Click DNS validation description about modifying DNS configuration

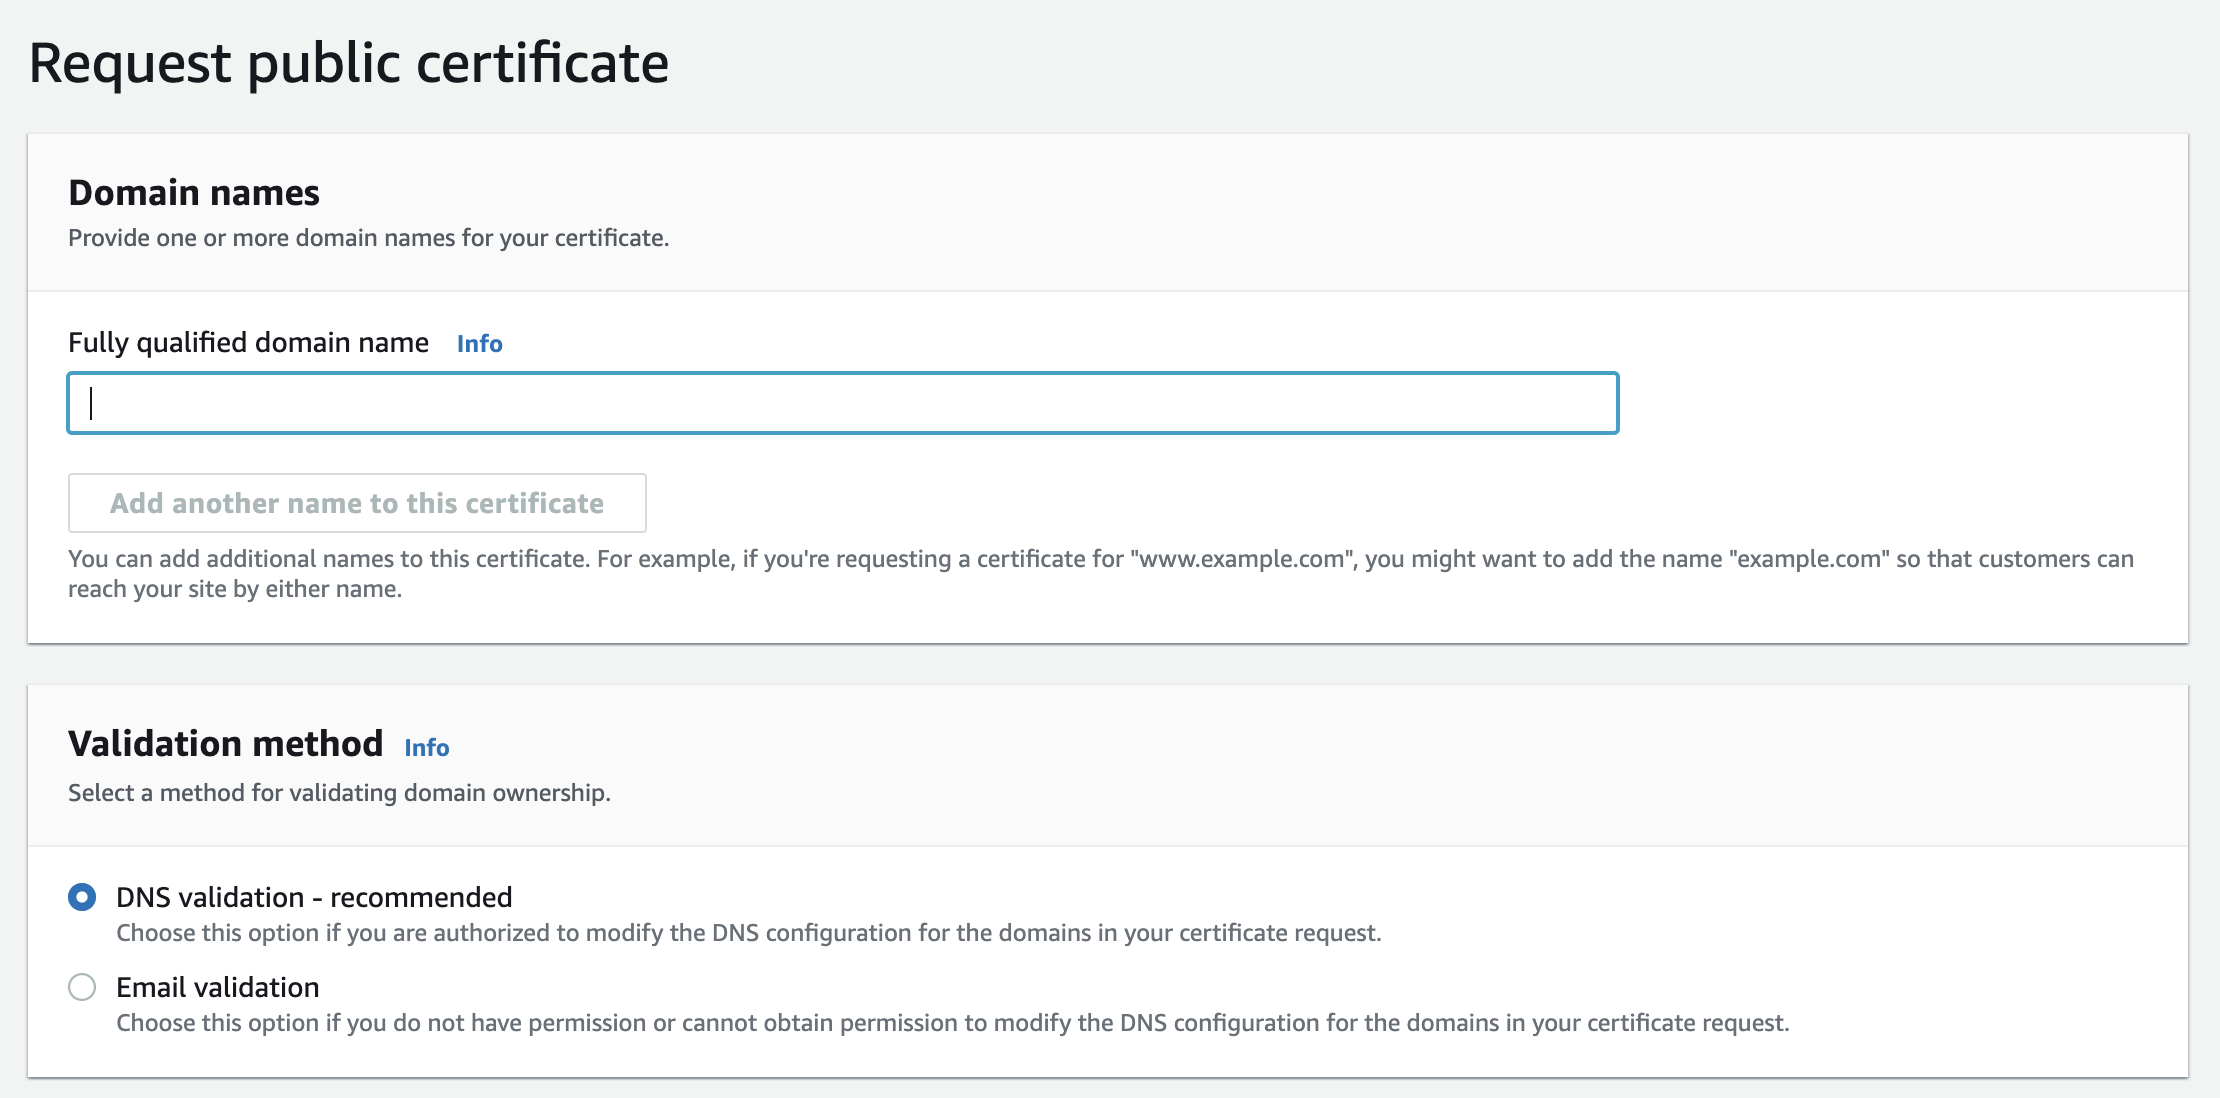(748, 933)
